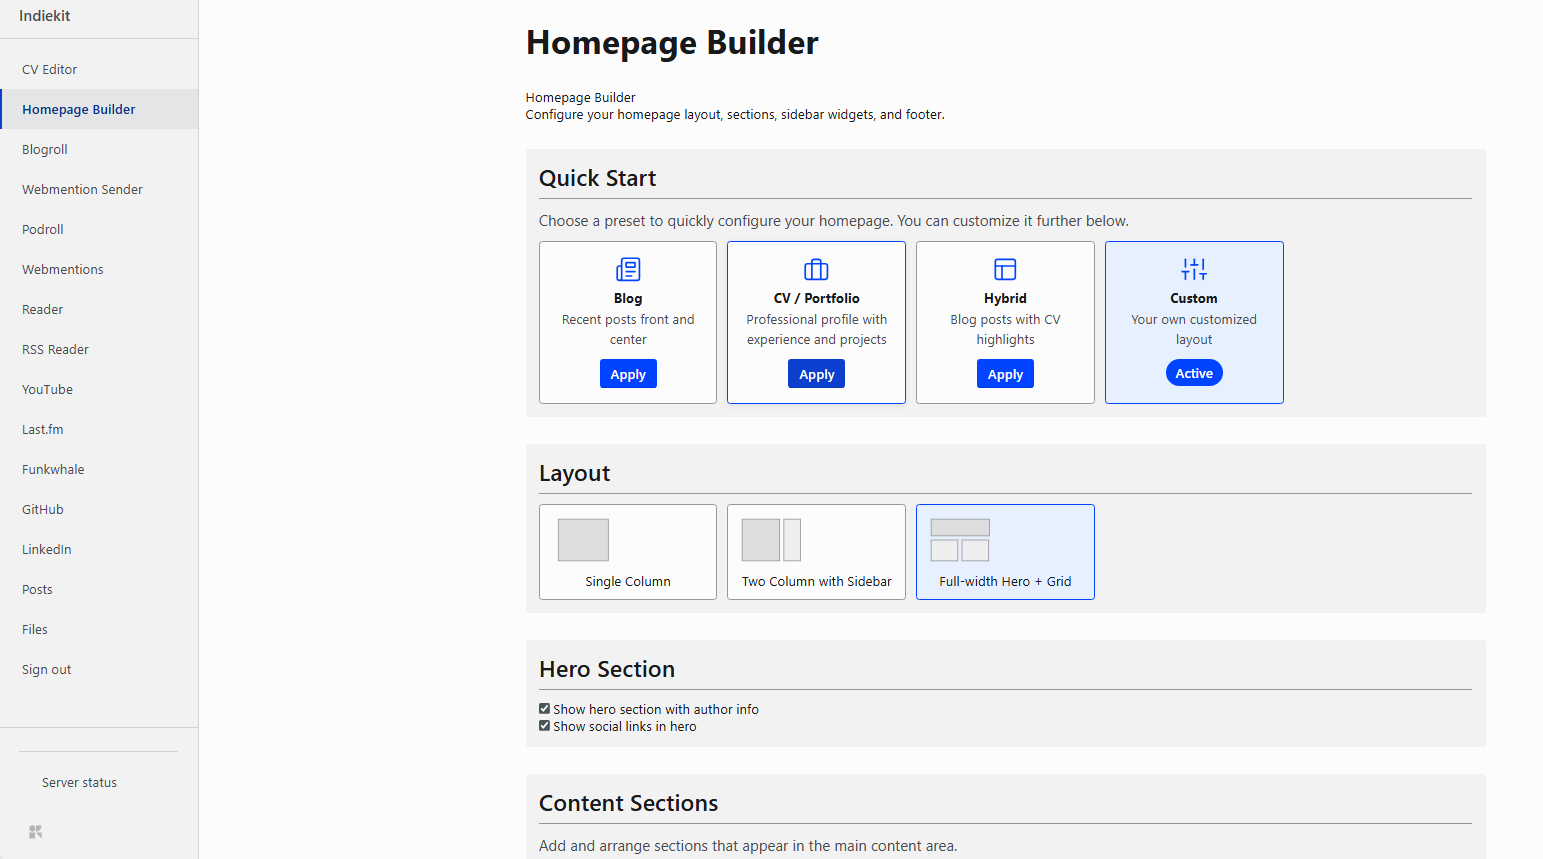Click the Active button on Custom preset

point(1194,373)
